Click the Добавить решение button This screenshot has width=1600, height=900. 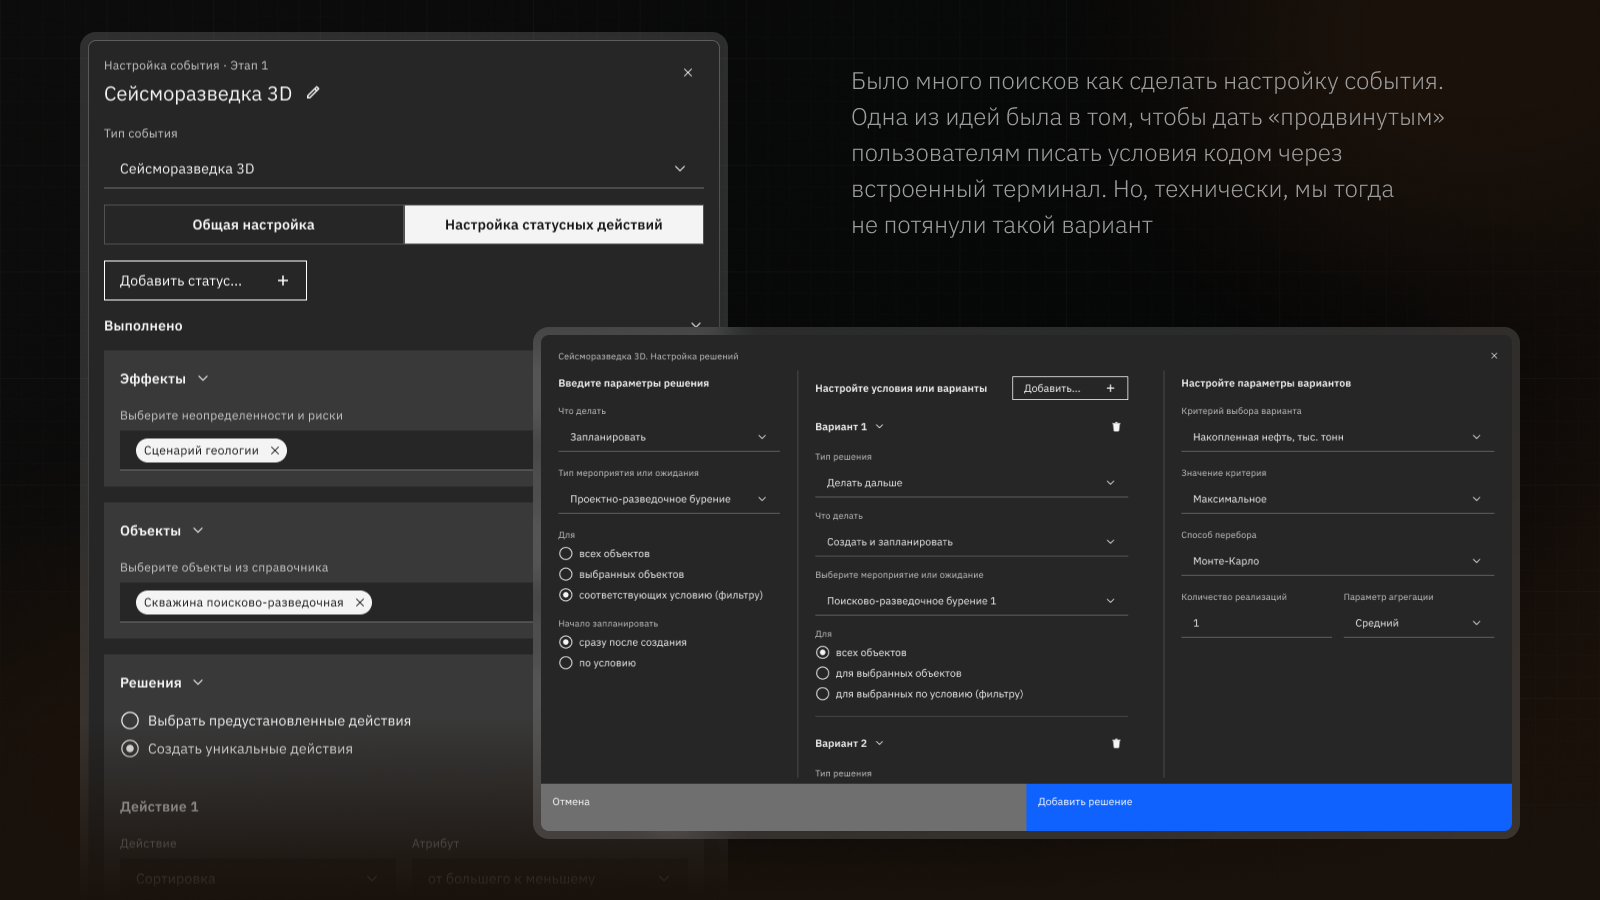[x=1269, y=807]
